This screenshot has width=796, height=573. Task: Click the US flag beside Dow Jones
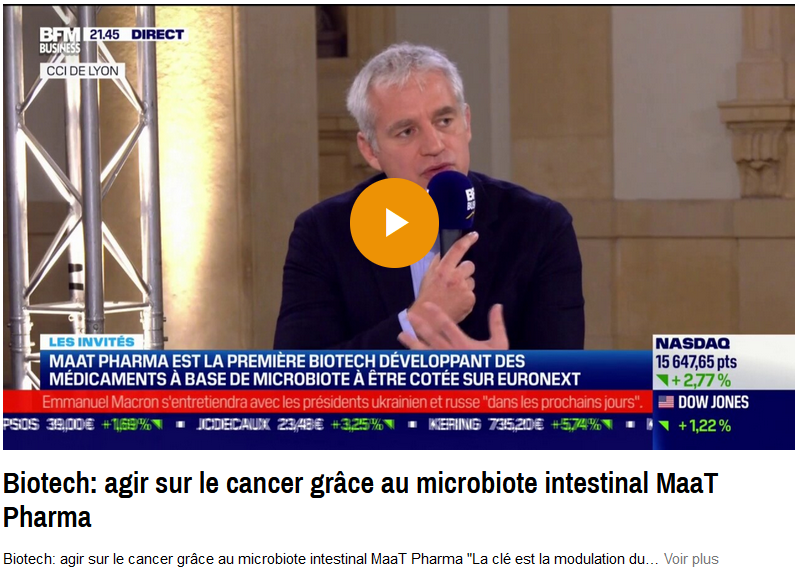(666, 402)
